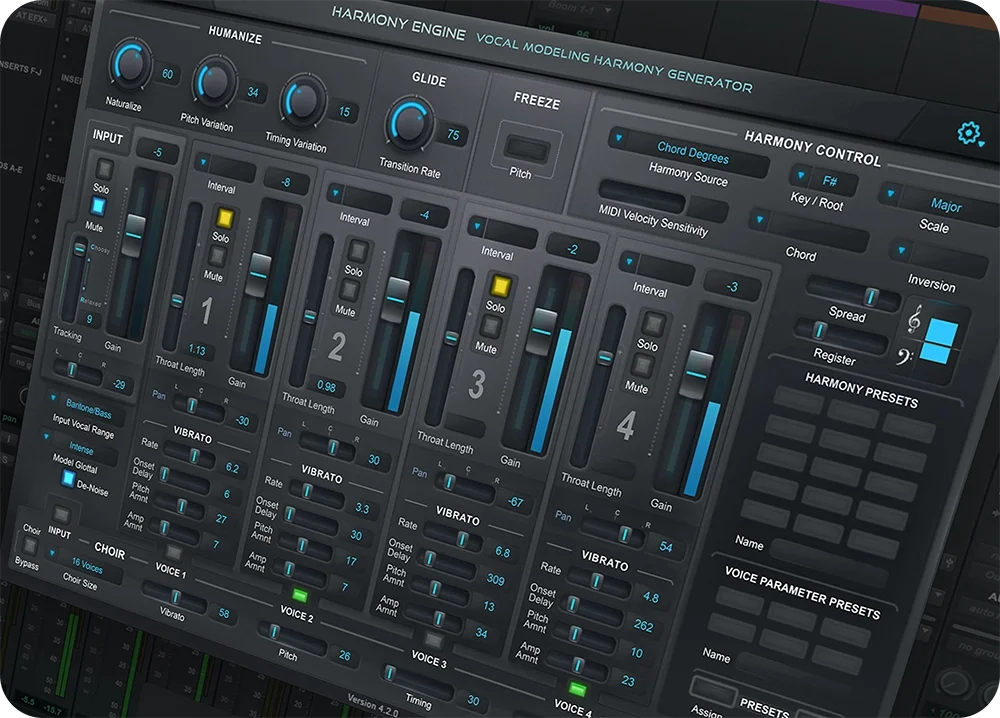Viewport: 1000px width, 718px height.
Task: Open voice 3 Interval dropdown
Action: 503,232
